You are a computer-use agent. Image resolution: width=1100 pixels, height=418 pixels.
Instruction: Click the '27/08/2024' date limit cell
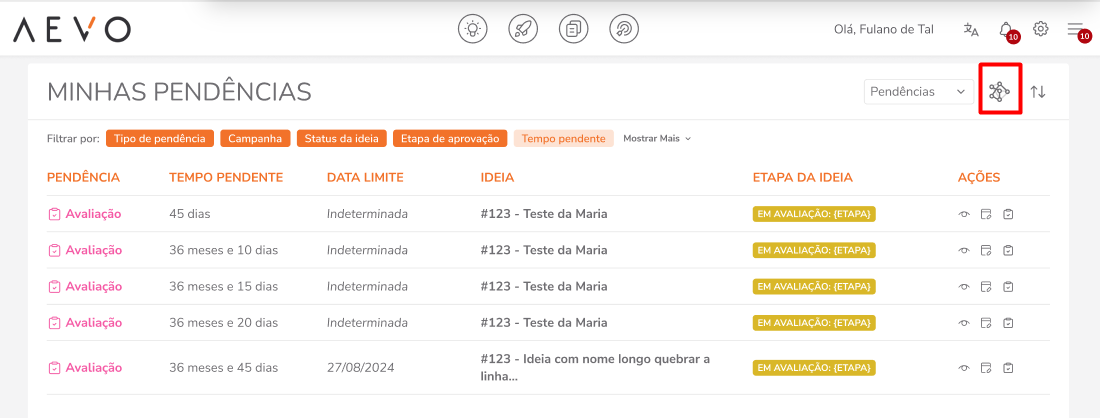coord(361,368)
